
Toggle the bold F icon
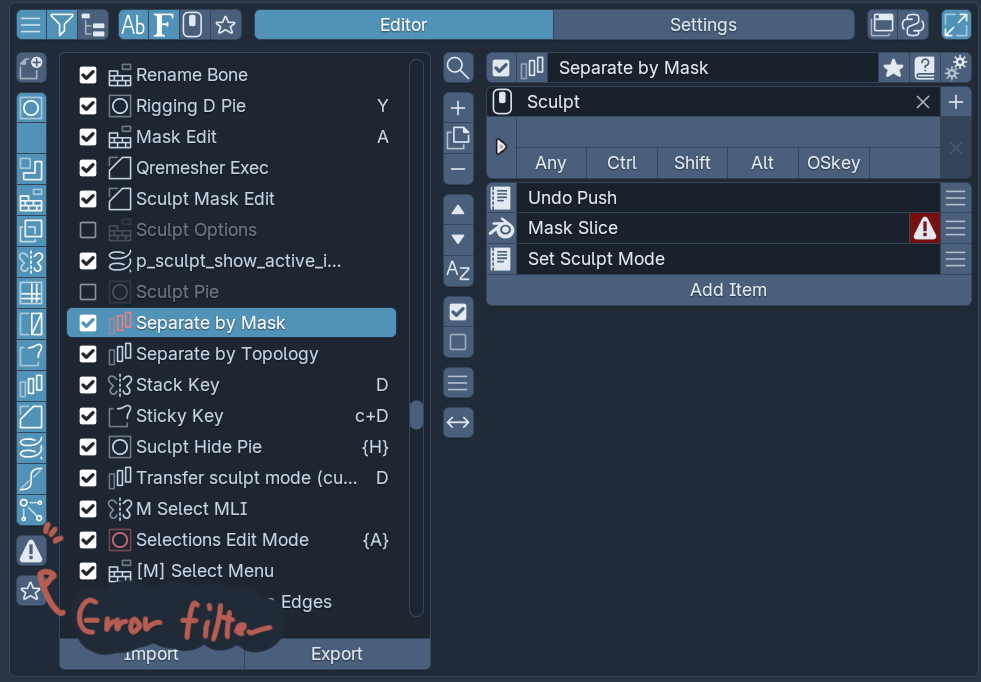[x=163, y=25]
